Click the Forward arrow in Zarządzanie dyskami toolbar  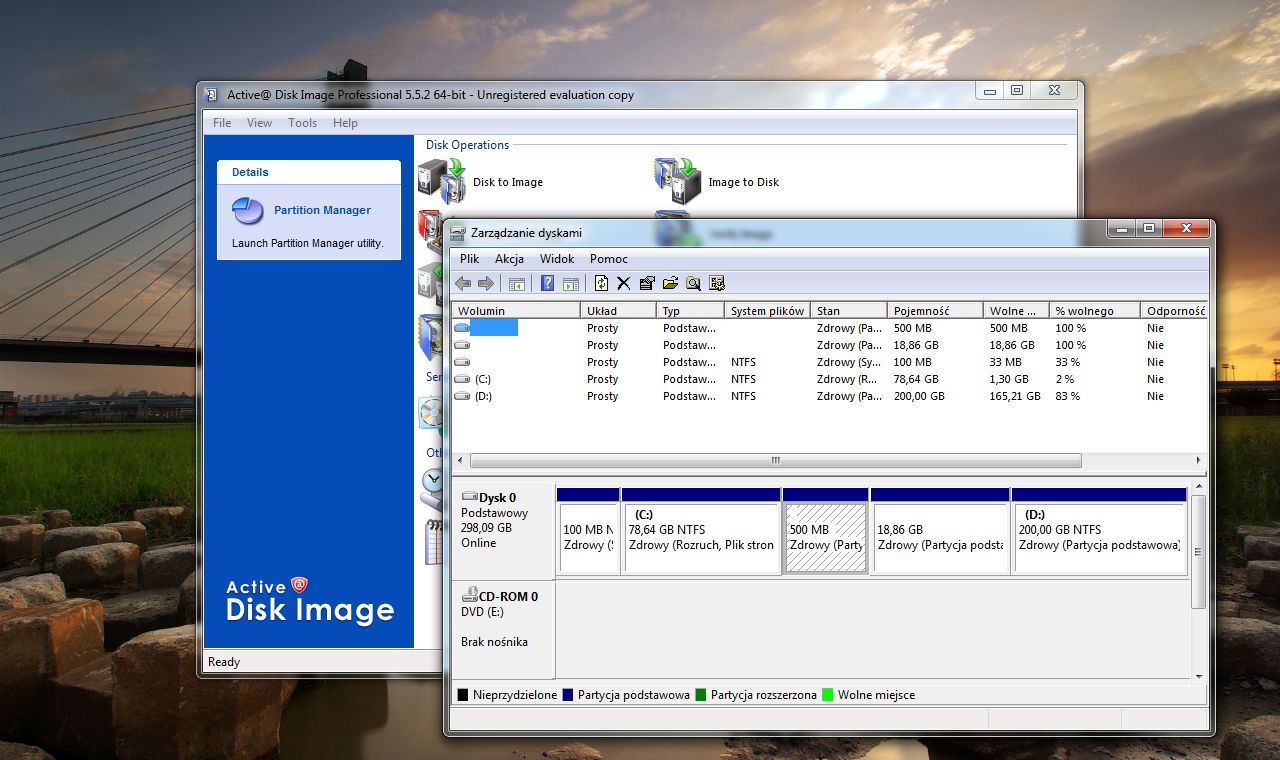tap(486, 284)
